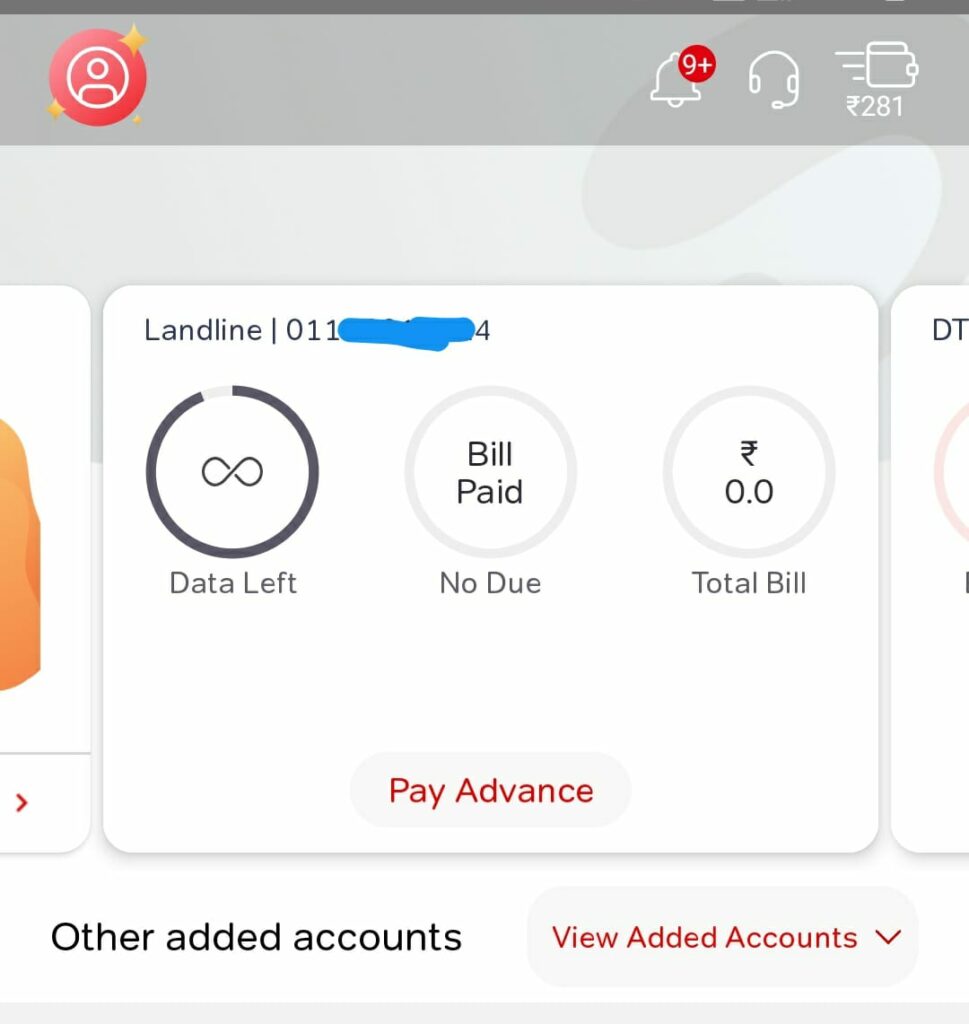Tap the Total Bill label
The width and height of the screenshot is (969, 1024).
[749, 583]
